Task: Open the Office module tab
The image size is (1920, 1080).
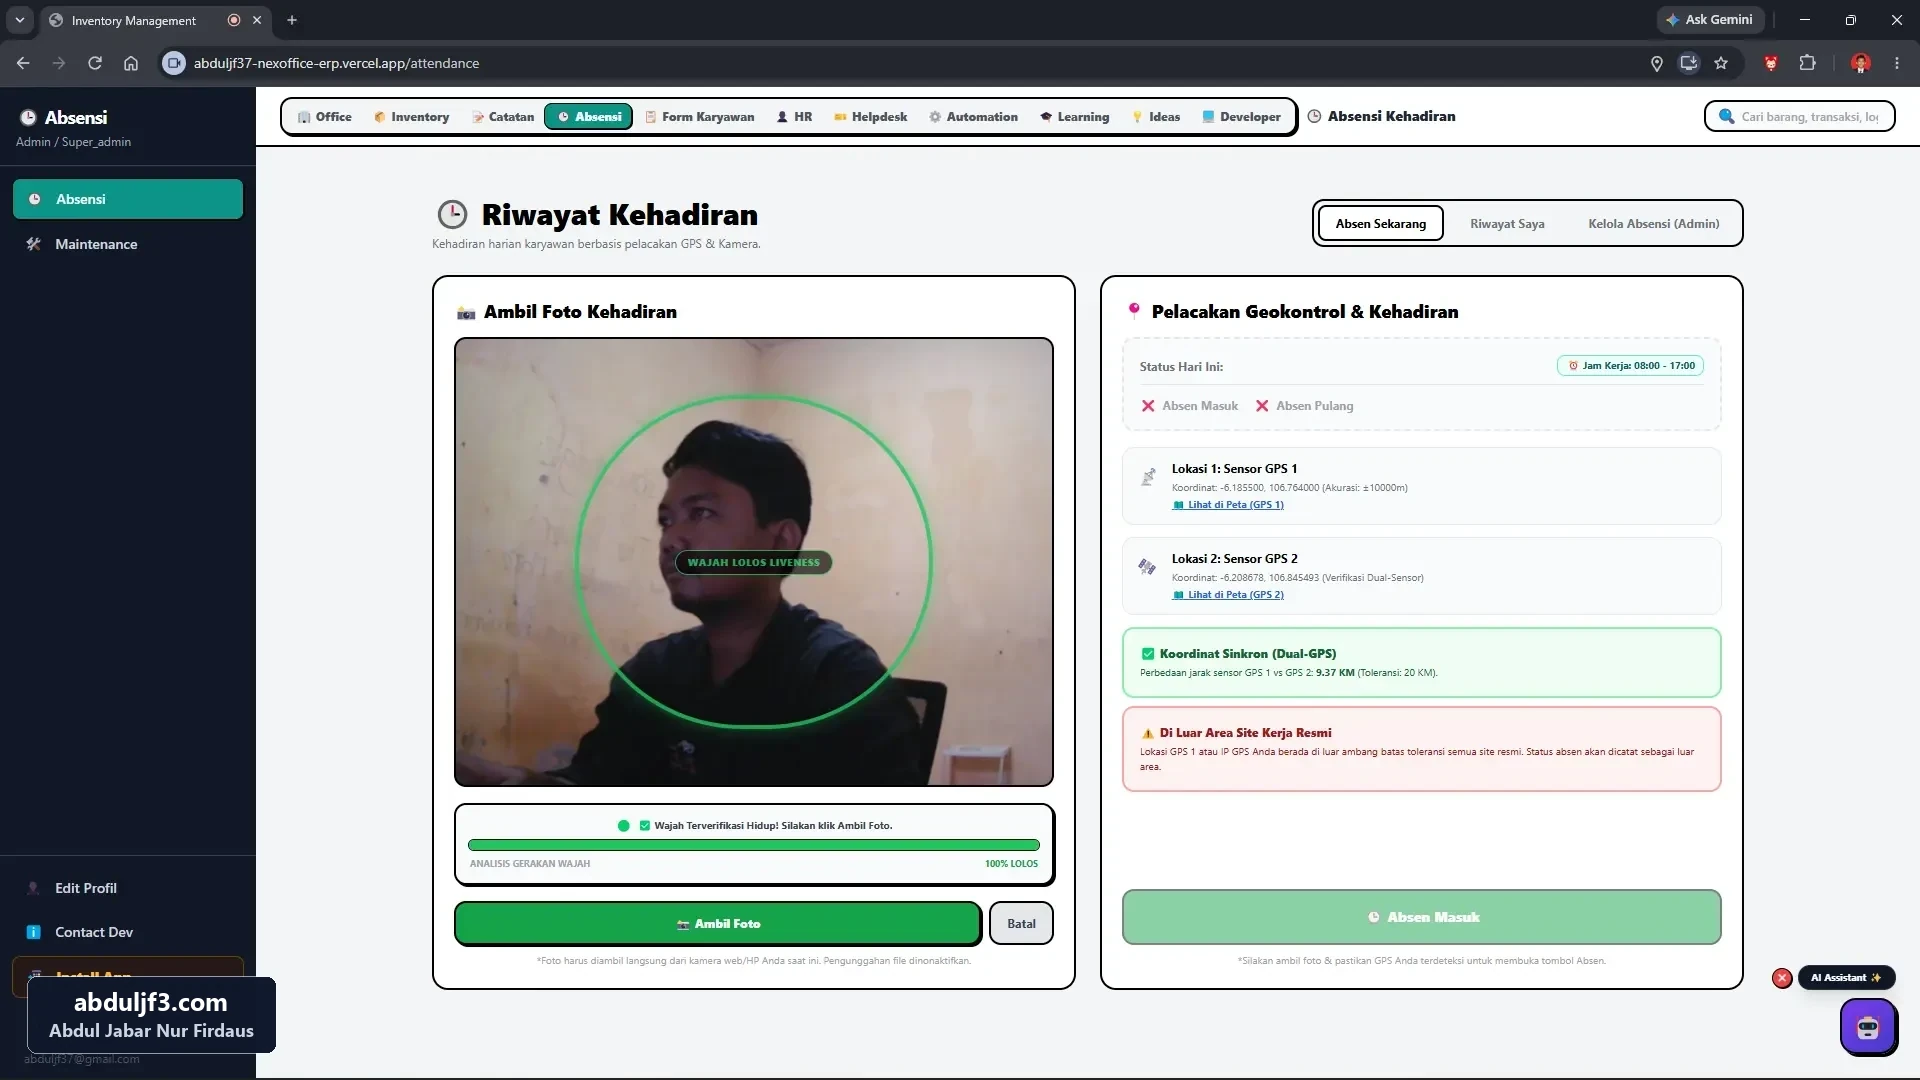Action: point(324,117)
